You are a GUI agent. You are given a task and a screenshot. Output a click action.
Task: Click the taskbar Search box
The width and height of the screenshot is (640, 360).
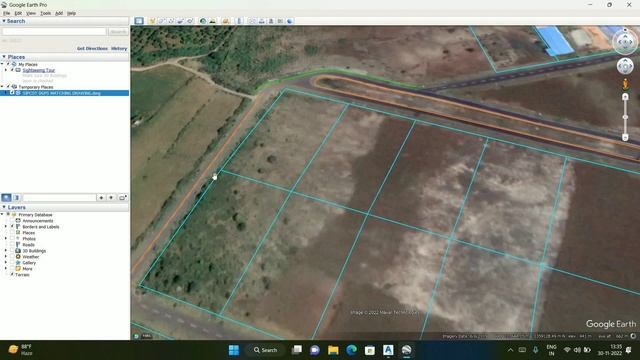point(265,350)
